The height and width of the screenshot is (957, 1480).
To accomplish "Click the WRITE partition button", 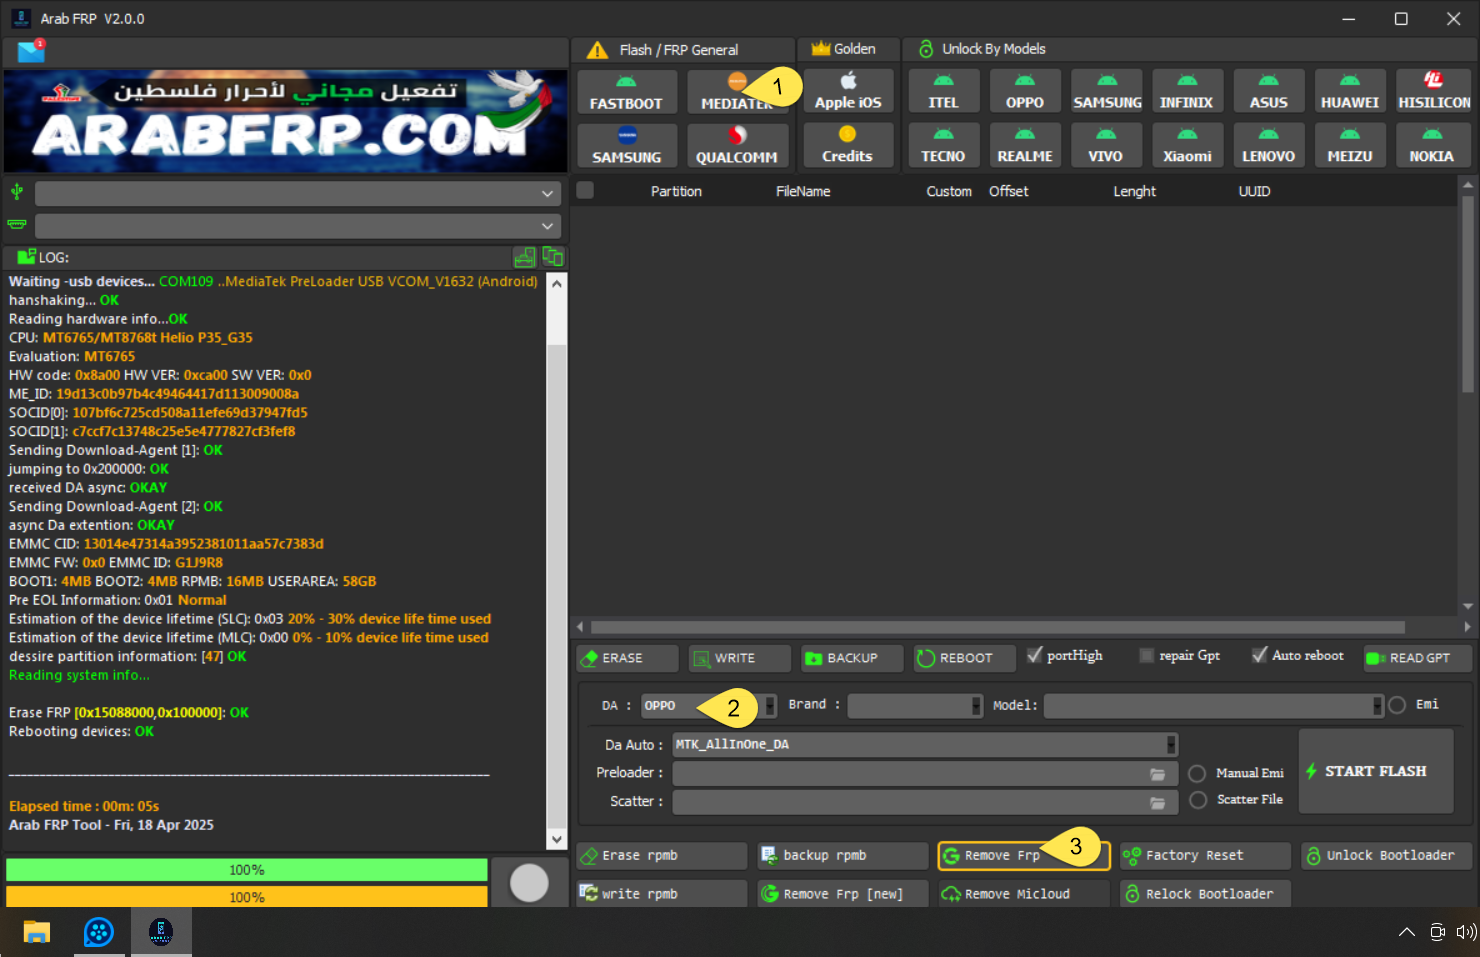I will click(x=740, y=658).
